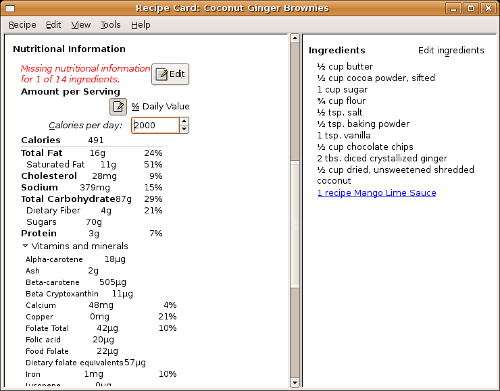The width and height of the screenshot is (500, 391).
Task: Open the Edit menu
Action: pyautogui.click(x=53, y=25)
